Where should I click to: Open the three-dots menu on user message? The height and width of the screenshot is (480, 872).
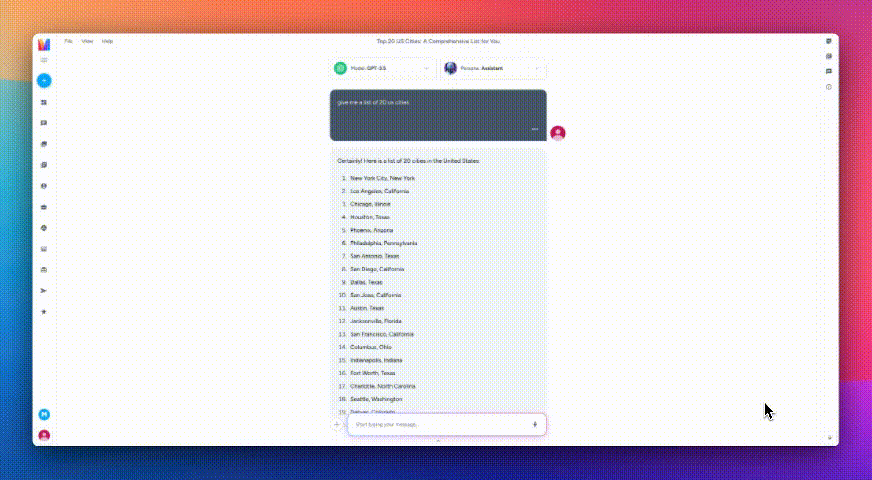535,129
